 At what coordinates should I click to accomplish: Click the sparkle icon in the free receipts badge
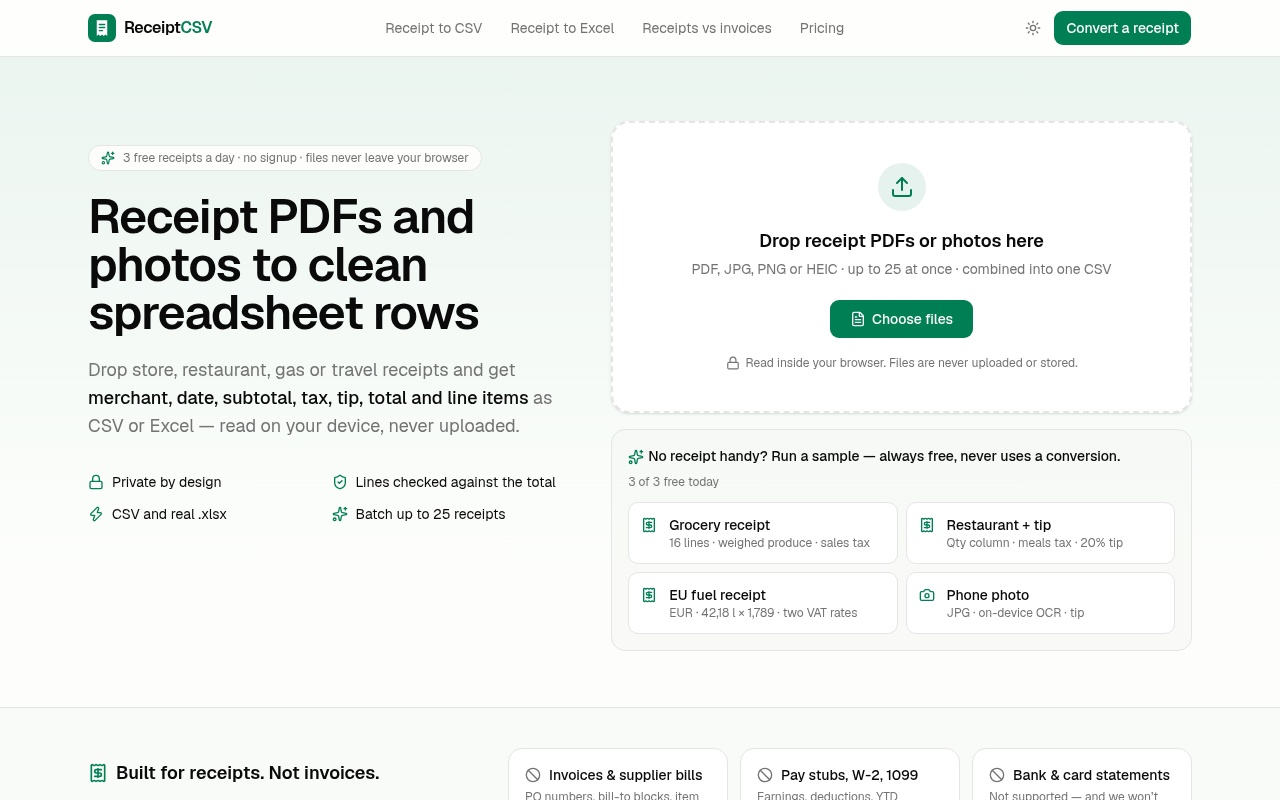point(108,158)
